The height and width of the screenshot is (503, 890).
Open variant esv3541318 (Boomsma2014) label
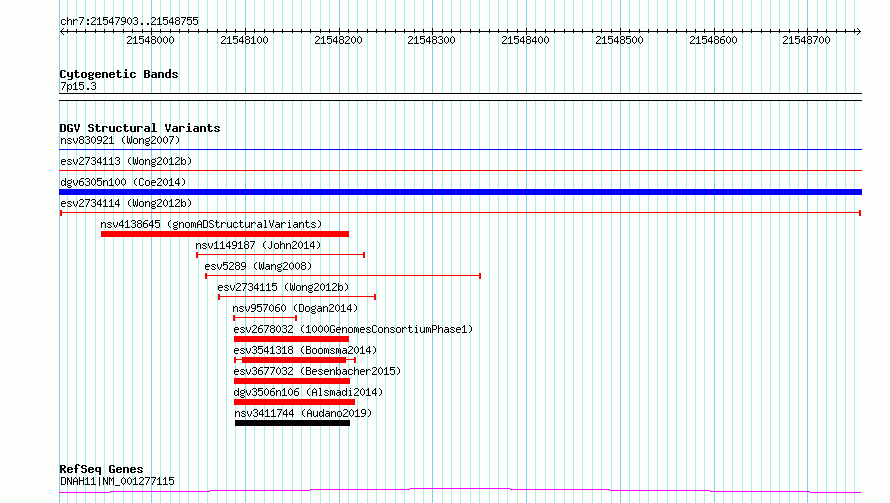point(305,350)
